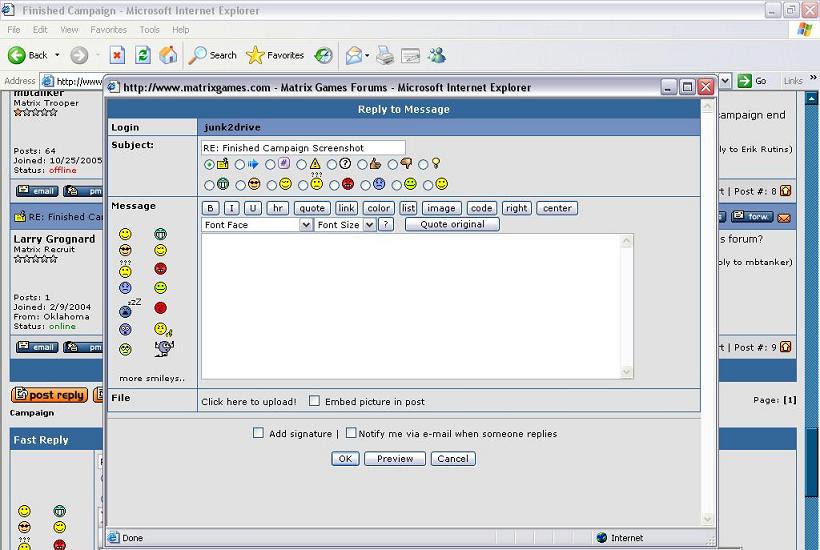
Task: Select the question mark post icon radio
Action: (332, 165)
